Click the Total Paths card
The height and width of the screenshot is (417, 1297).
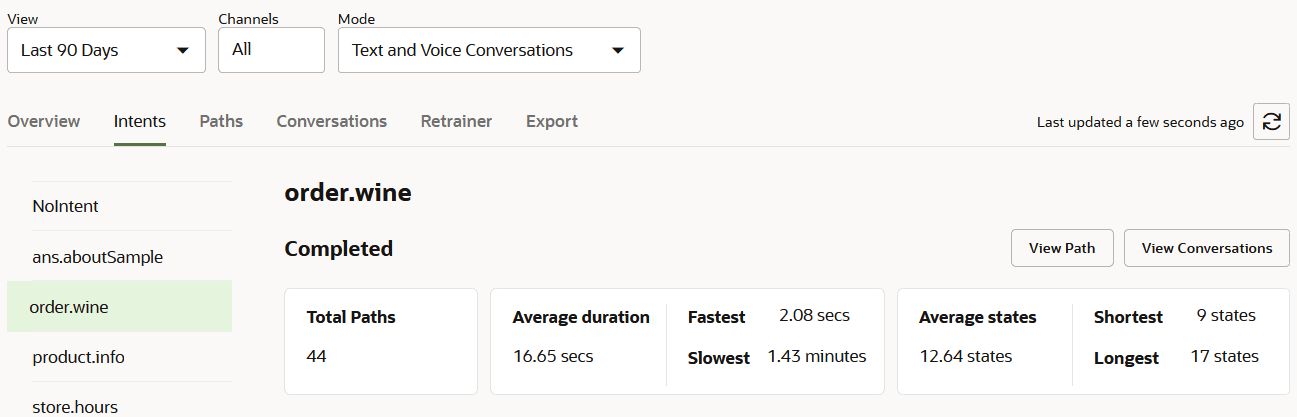(380, 341)
